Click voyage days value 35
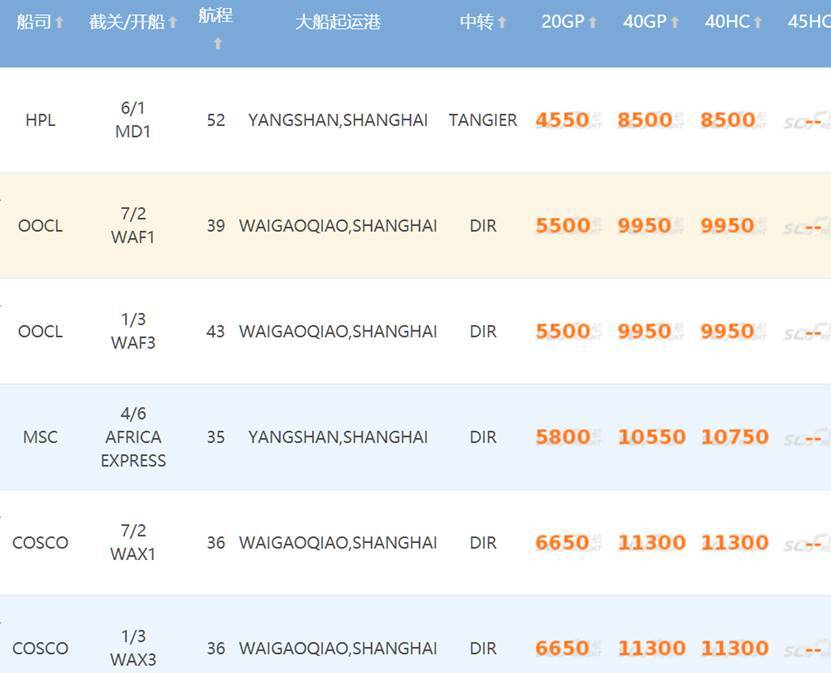Screen dimensions: 831x673 [216, 437]
